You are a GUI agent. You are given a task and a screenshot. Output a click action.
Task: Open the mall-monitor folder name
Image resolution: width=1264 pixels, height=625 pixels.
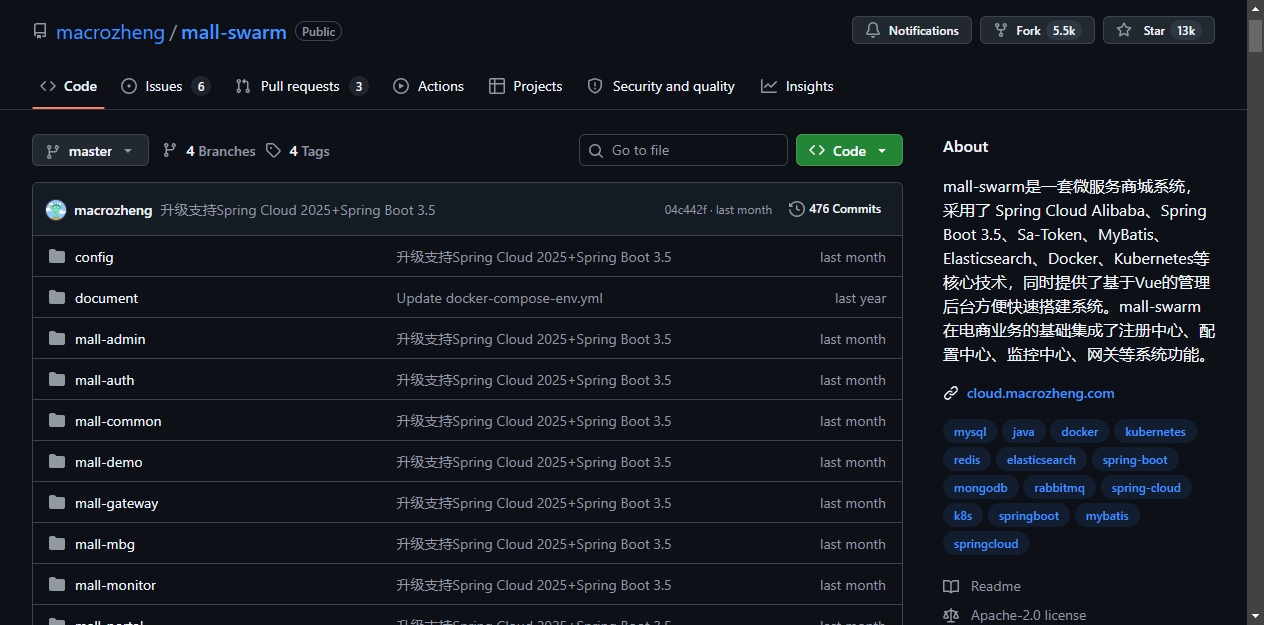pyautogui.click(x=116, y=586)
